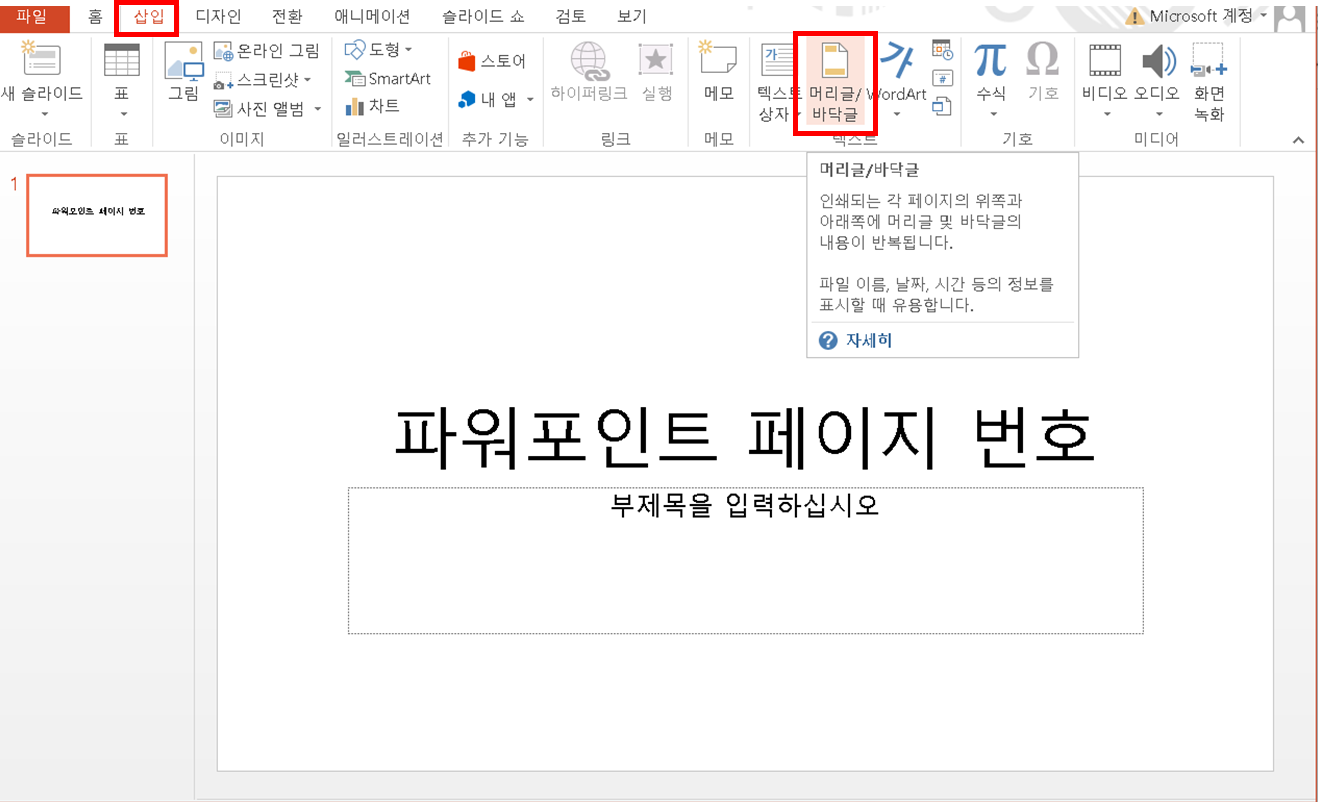
Task: Open Header/Footer (머리글/바닥글) dialog
Action: [x=834, y=82]
